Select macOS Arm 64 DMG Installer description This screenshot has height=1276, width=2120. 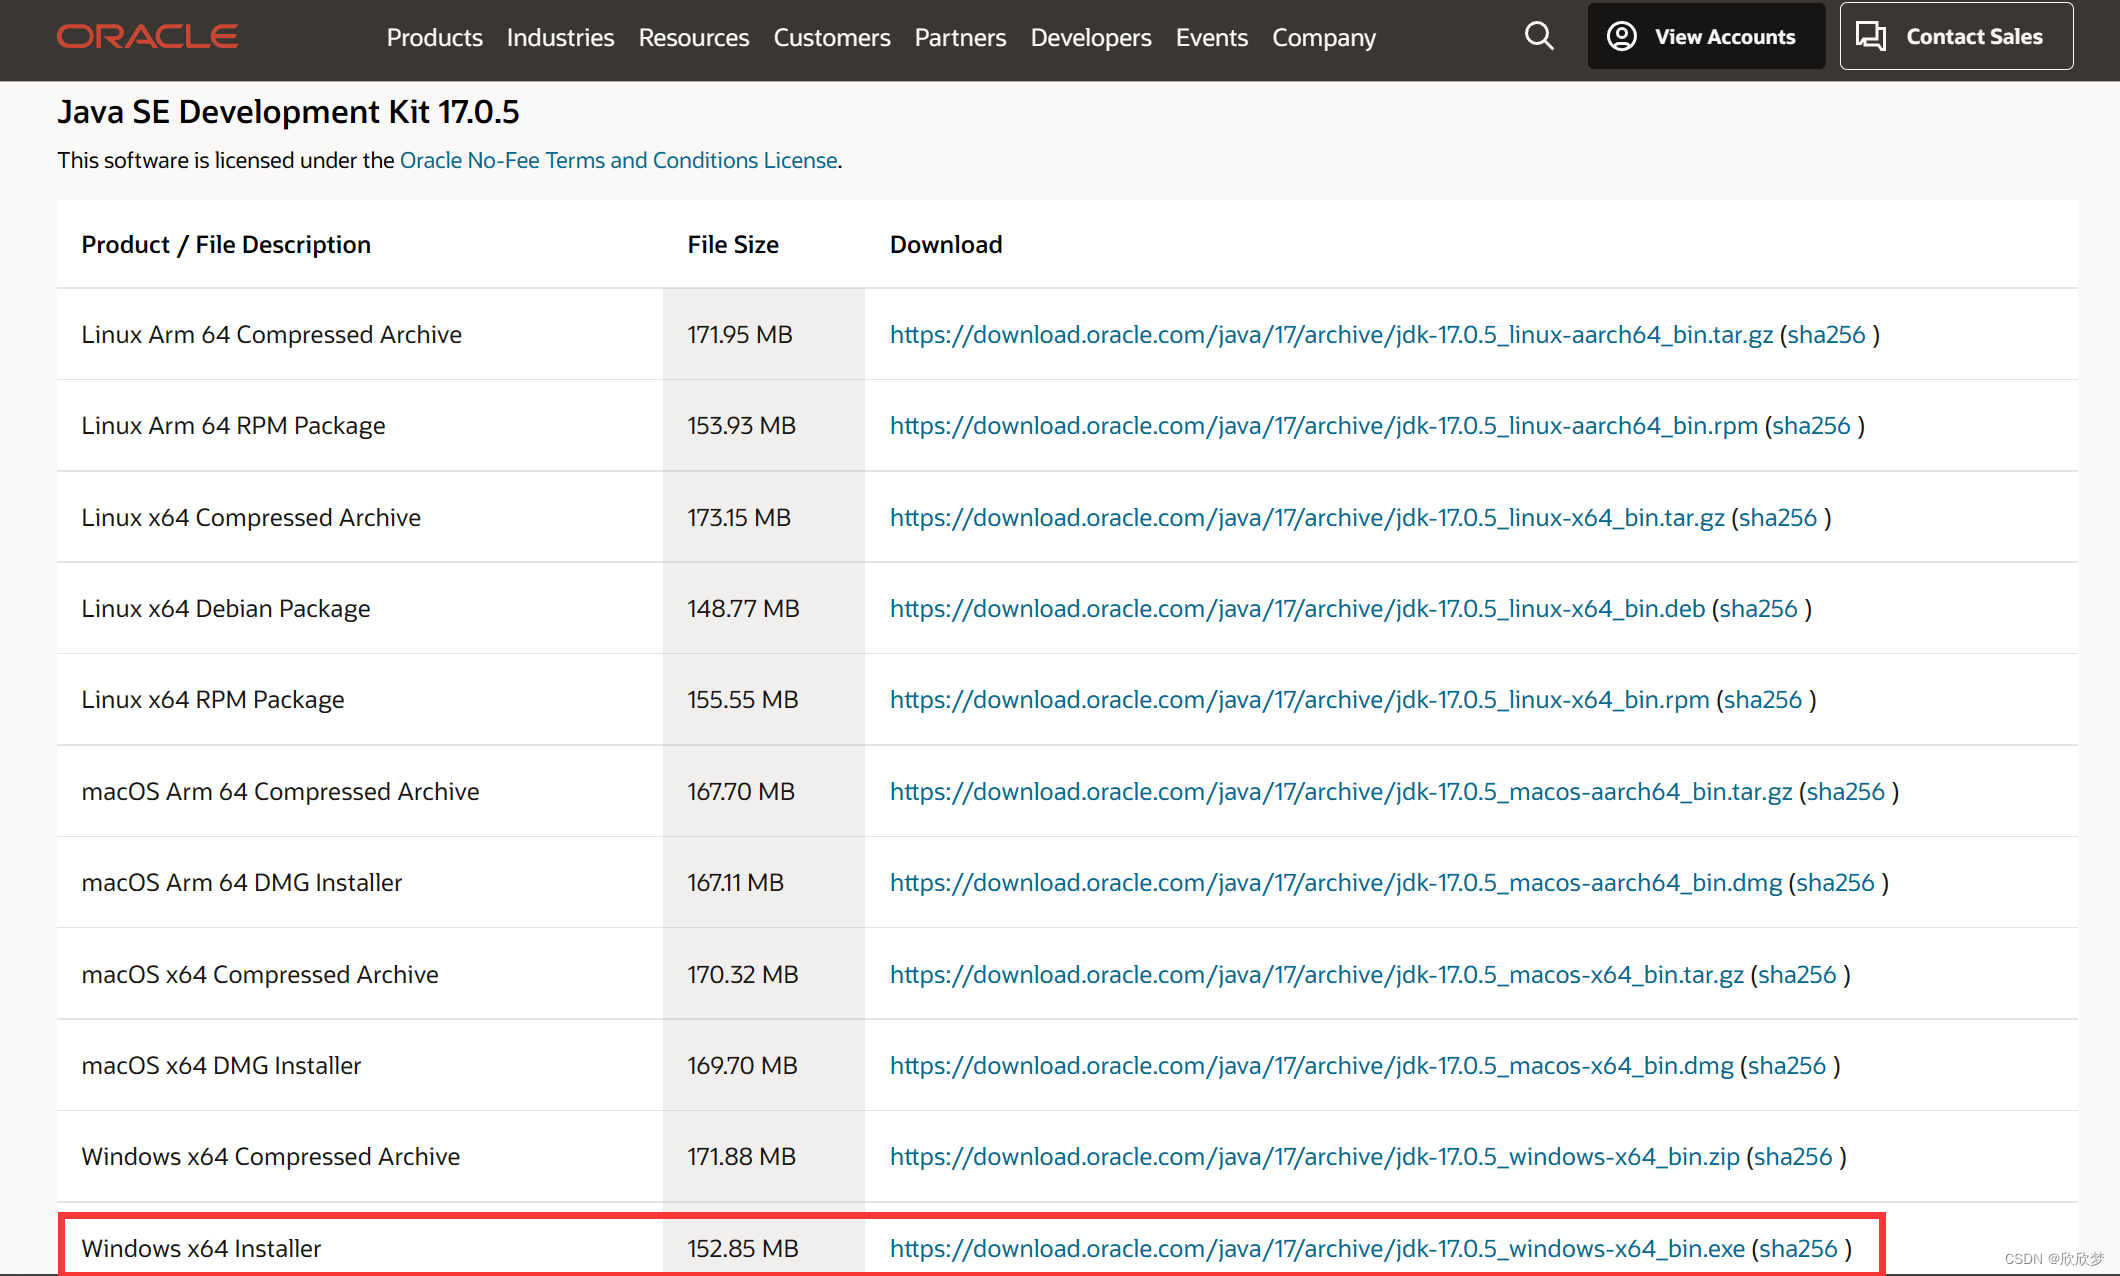click(x=241, y=883)
